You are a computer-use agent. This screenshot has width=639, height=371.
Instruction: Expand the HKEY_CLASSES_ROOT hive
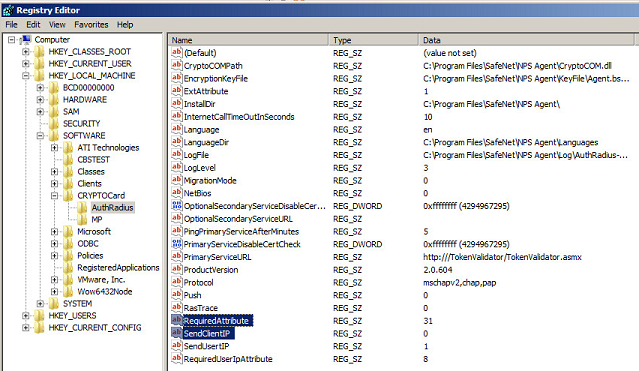pos(26,52)
